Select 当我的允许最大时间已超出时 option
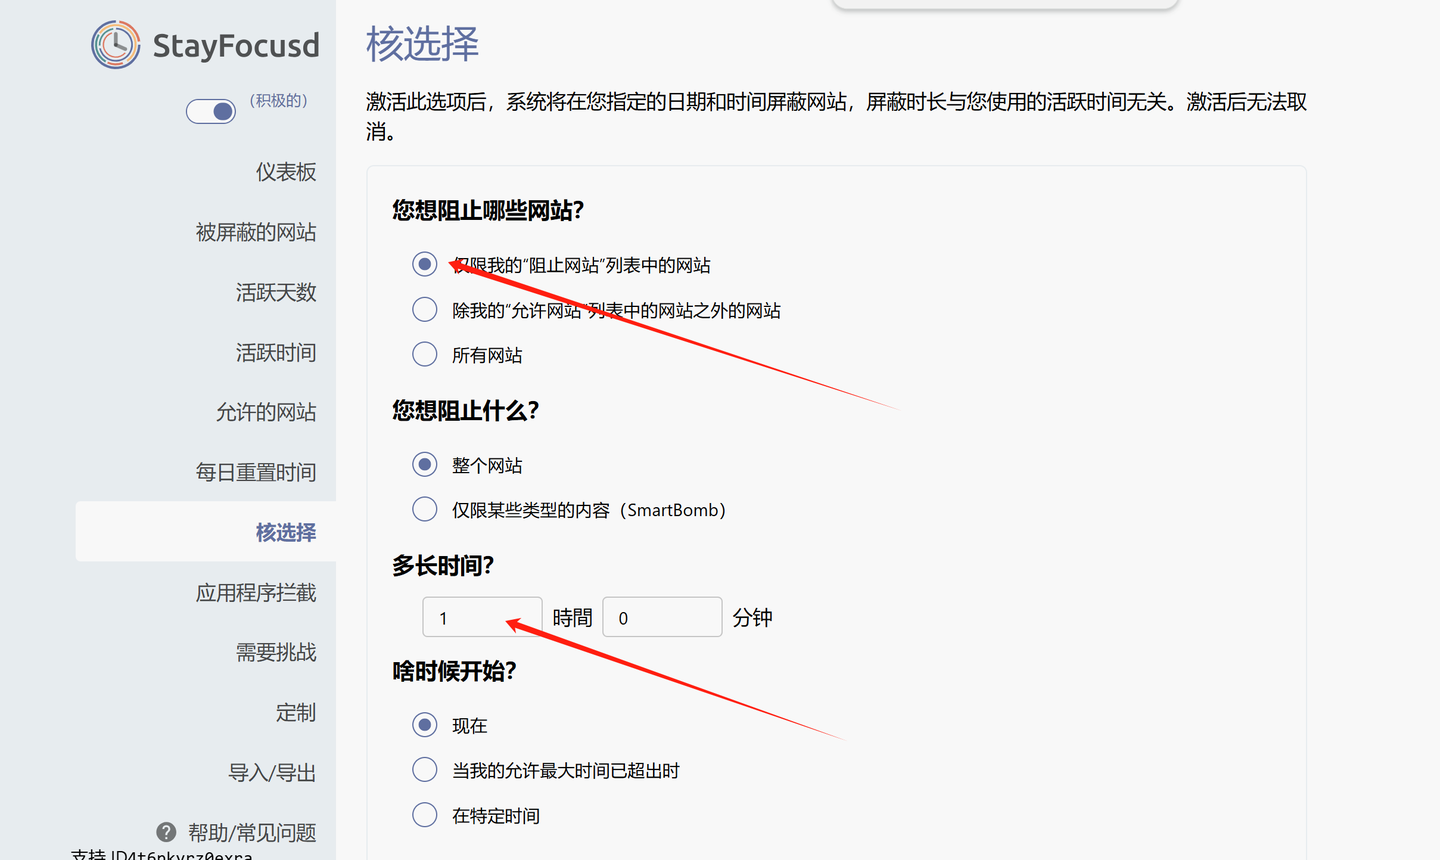This screenshot has width=1440, height=860. click(x=425, y=770)
